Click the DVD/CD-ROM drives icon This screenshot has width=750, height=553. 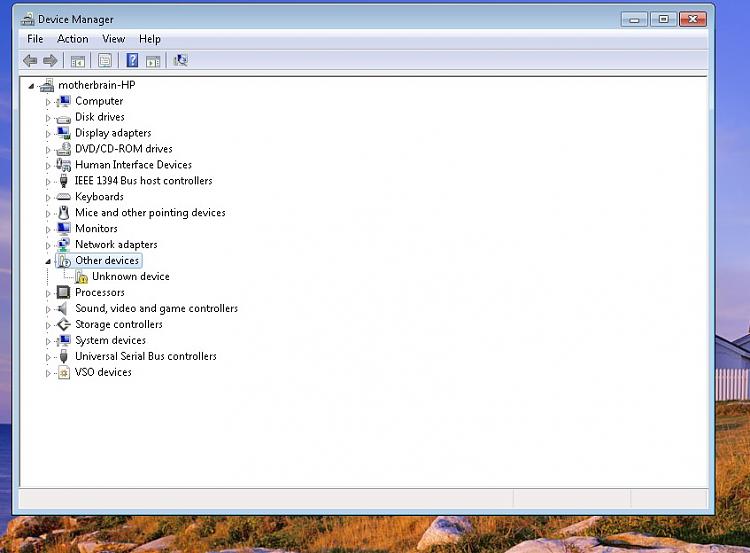coord(64,149)
